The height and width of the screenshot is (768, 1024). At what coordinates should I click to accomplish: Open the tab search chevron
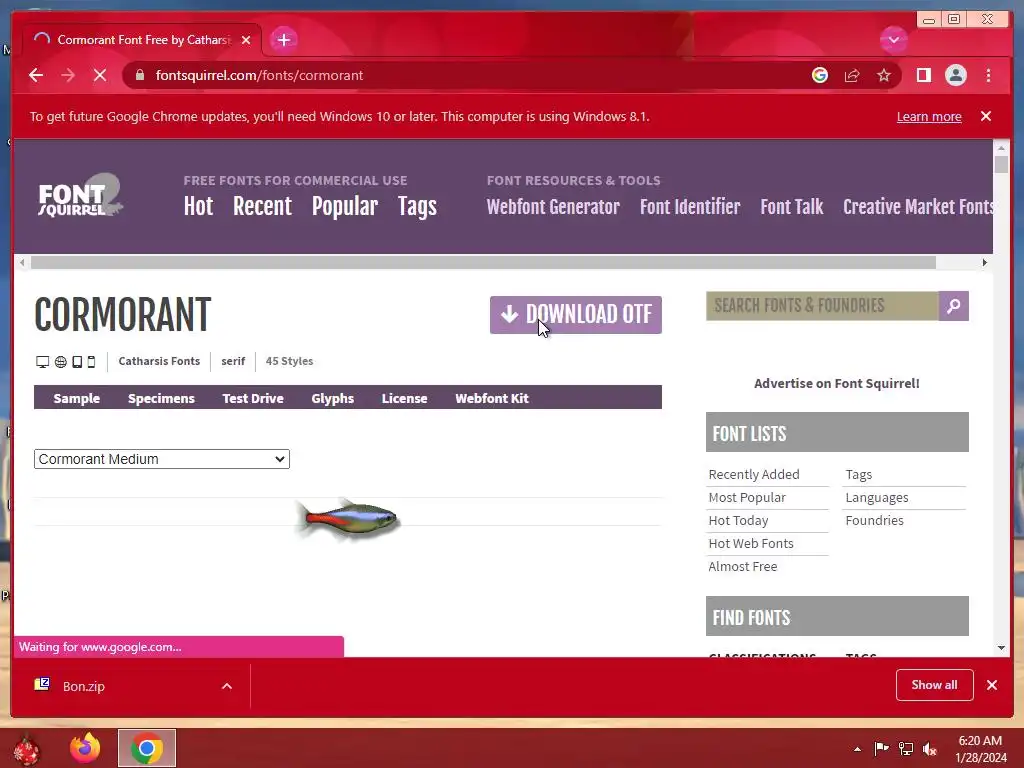[893, 40]
